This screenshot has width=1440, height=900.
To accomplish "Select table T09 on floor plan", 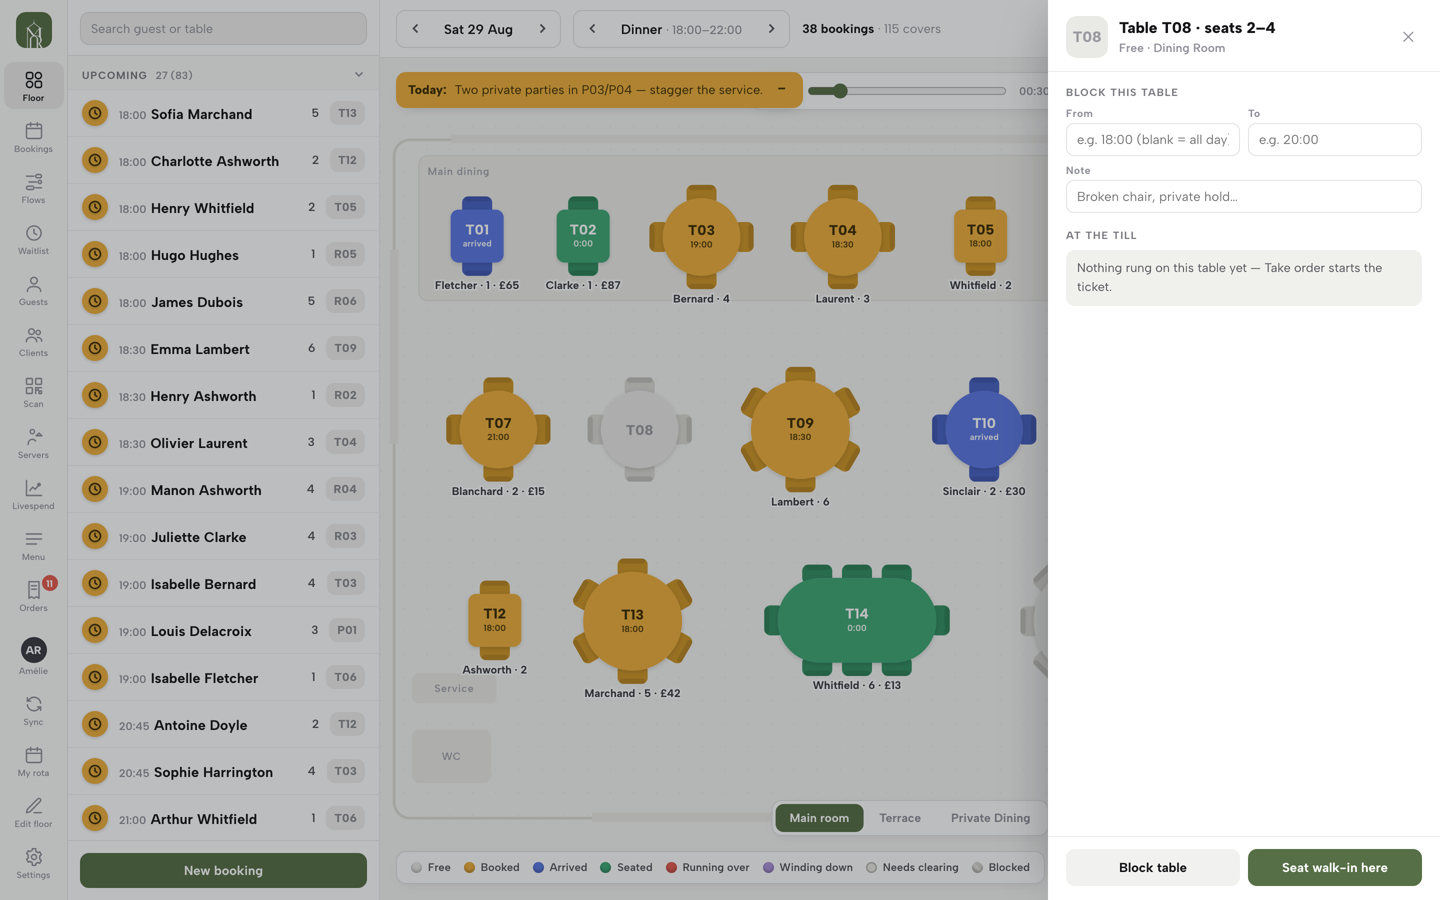I will (800, 429).
